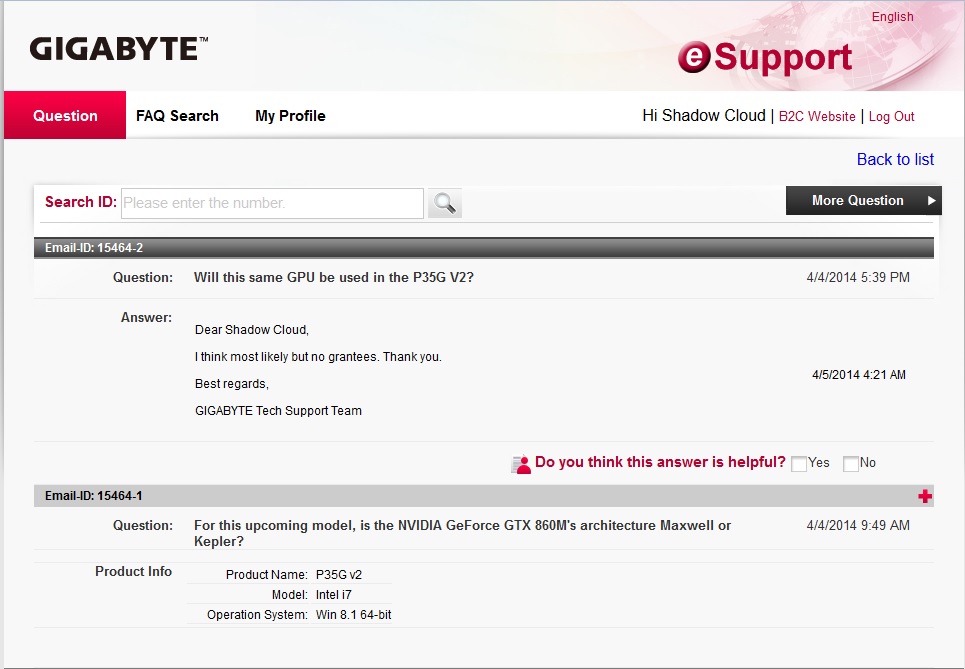
Task: Click the feedback person icon
Action: [x=521, y=464]
